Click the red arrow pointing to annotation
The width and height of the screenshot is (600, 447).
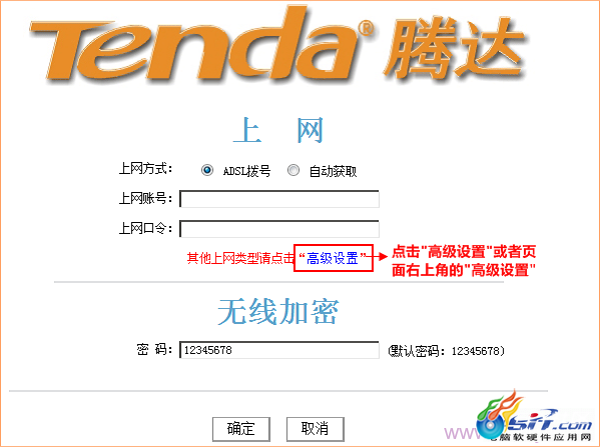[380, 256]
